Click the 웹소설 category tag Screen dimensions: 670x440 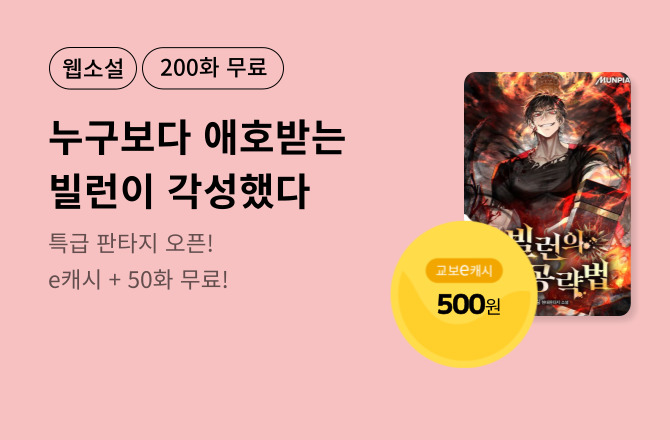pyautogui.click(x=93, y=68)
